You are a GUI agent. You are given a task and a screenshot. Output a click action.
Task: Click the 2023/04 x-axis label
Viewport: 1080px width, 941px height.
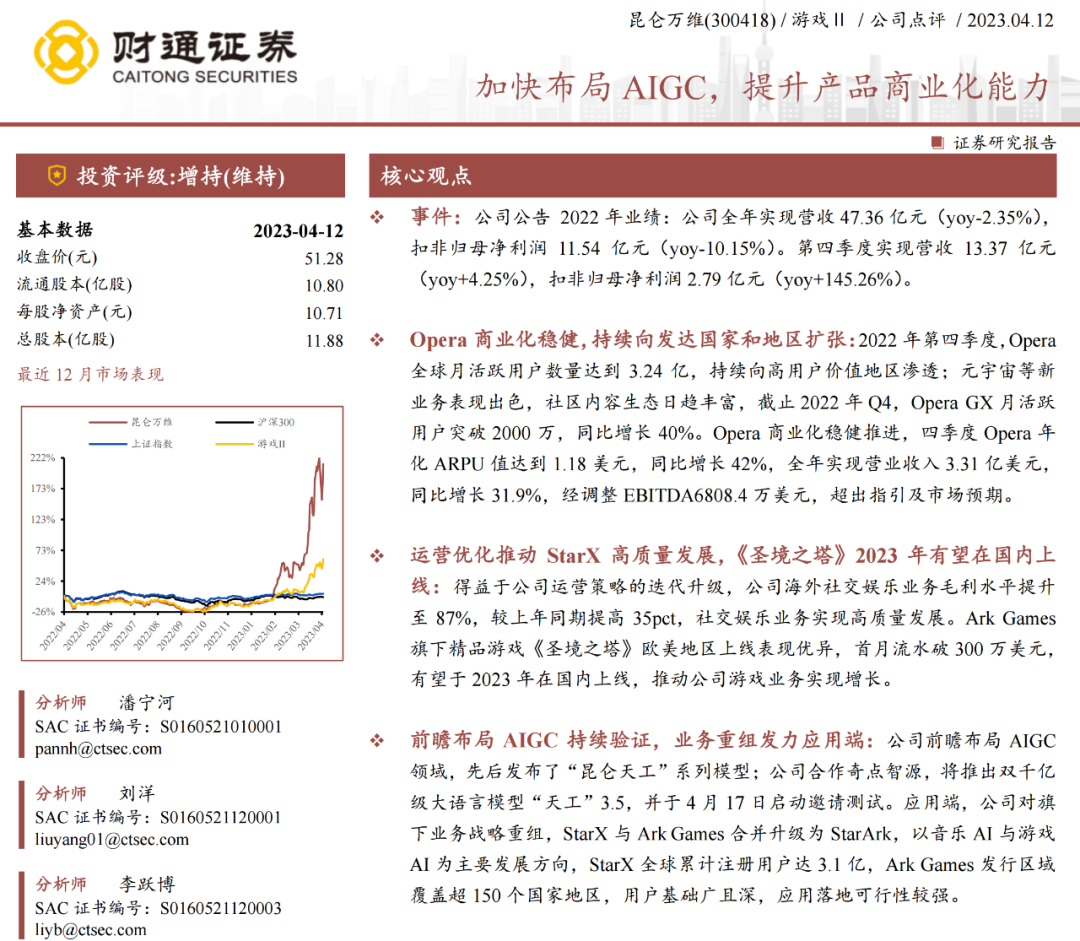(311, 635)
